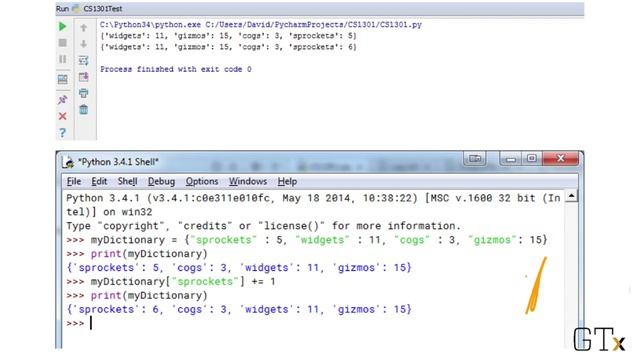Click the Down the Stack Trace arrow
The image size is (640, 360).
coord(84,44)
